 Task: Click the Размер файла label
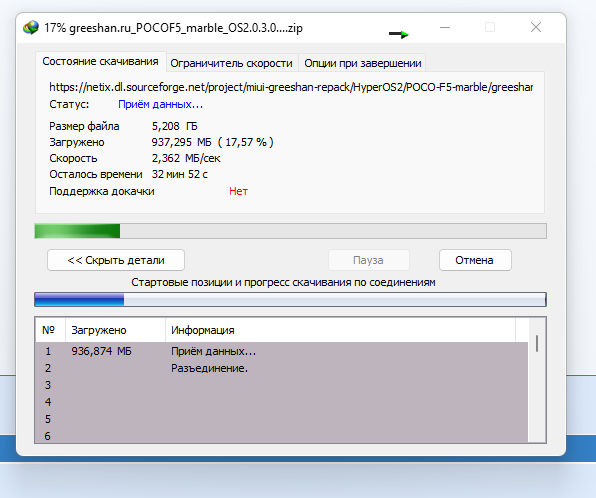[x=84, y=126]
